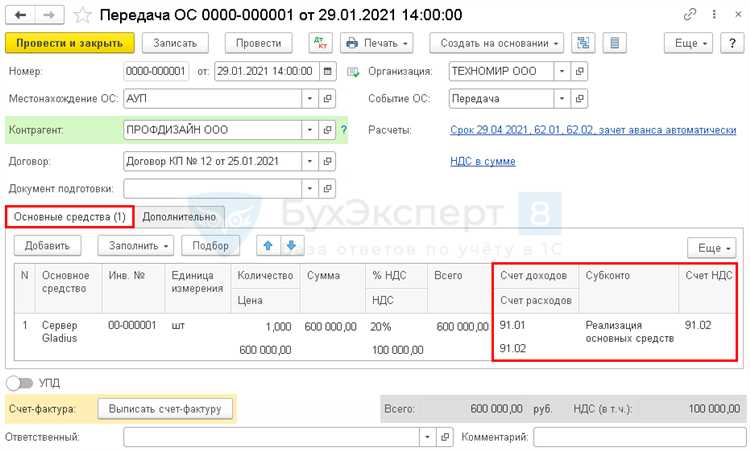
Task: Open calendar for document date
Action: point(328,71)
